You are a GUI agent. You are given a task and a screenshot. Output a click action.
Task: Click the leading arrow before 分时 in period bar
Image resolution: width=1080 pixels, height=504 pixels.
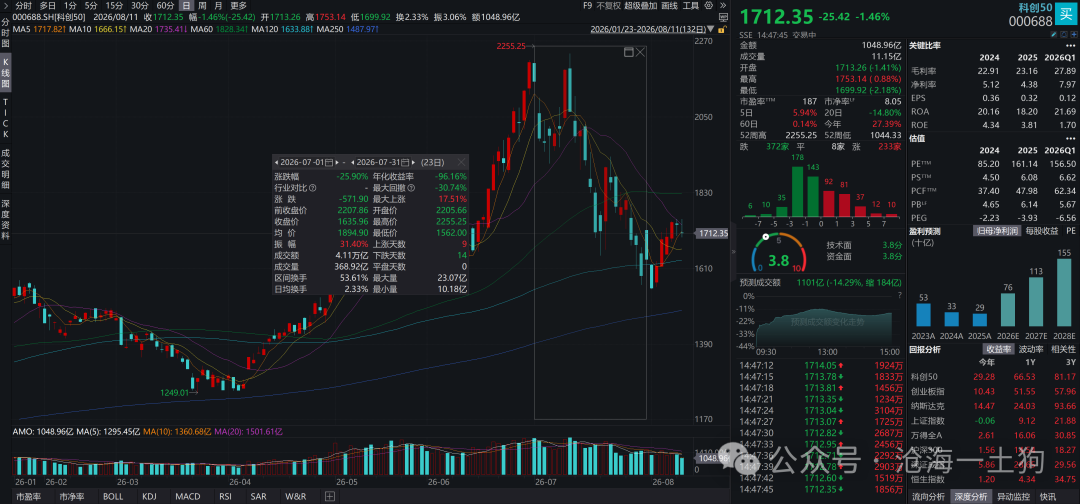[x=8, y=6]
